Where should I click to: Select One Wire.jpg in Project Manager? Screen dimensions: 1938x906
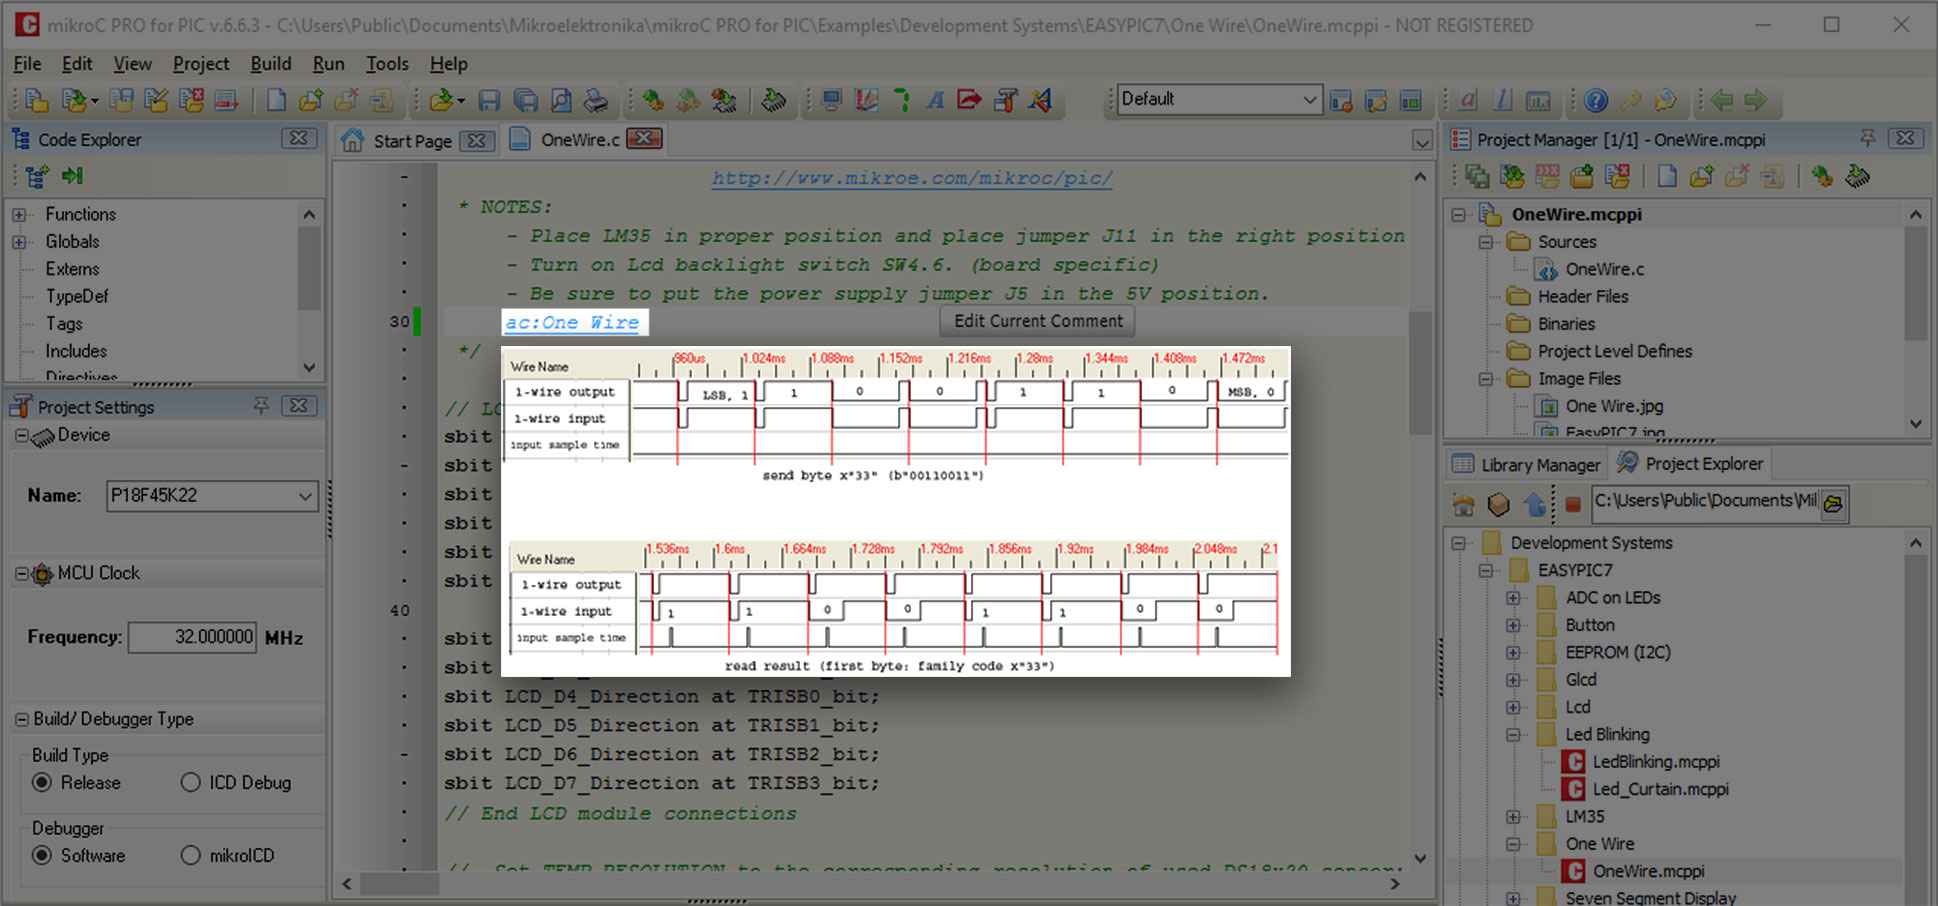[1614, 406]
